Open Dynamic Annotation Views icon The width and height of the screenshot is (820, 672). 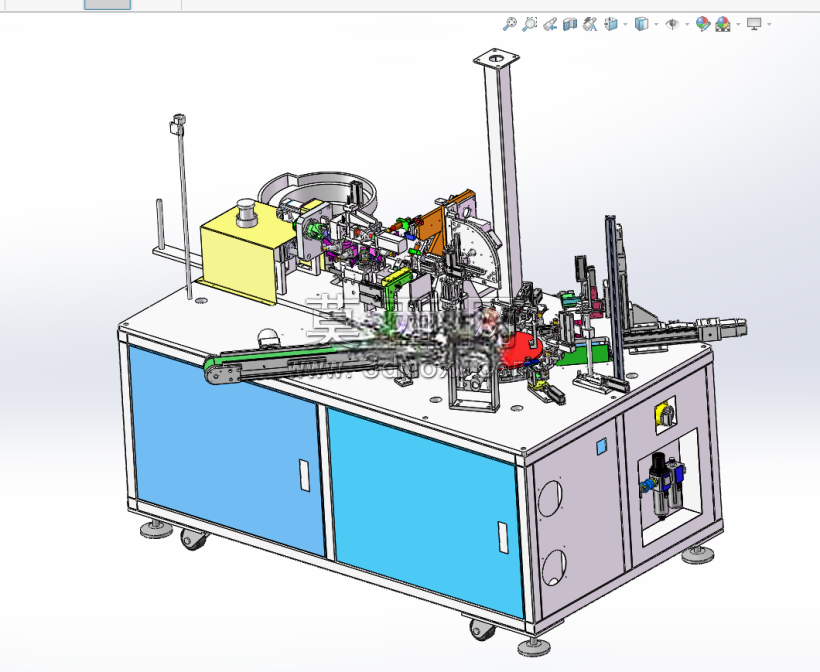click(x=590, y=24)
